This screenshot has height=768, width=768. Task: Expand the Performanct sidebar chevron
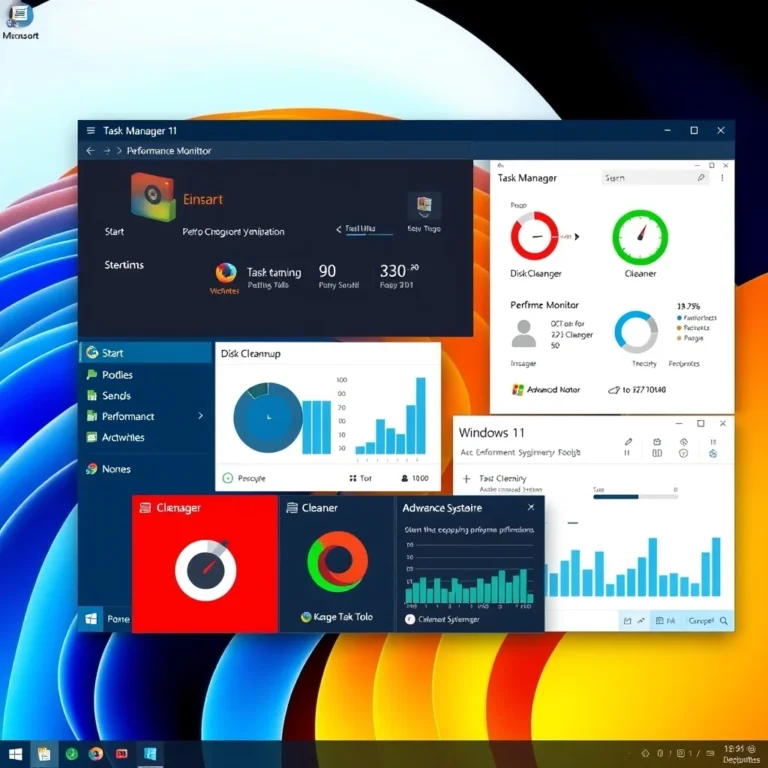(x=201, y=416)
